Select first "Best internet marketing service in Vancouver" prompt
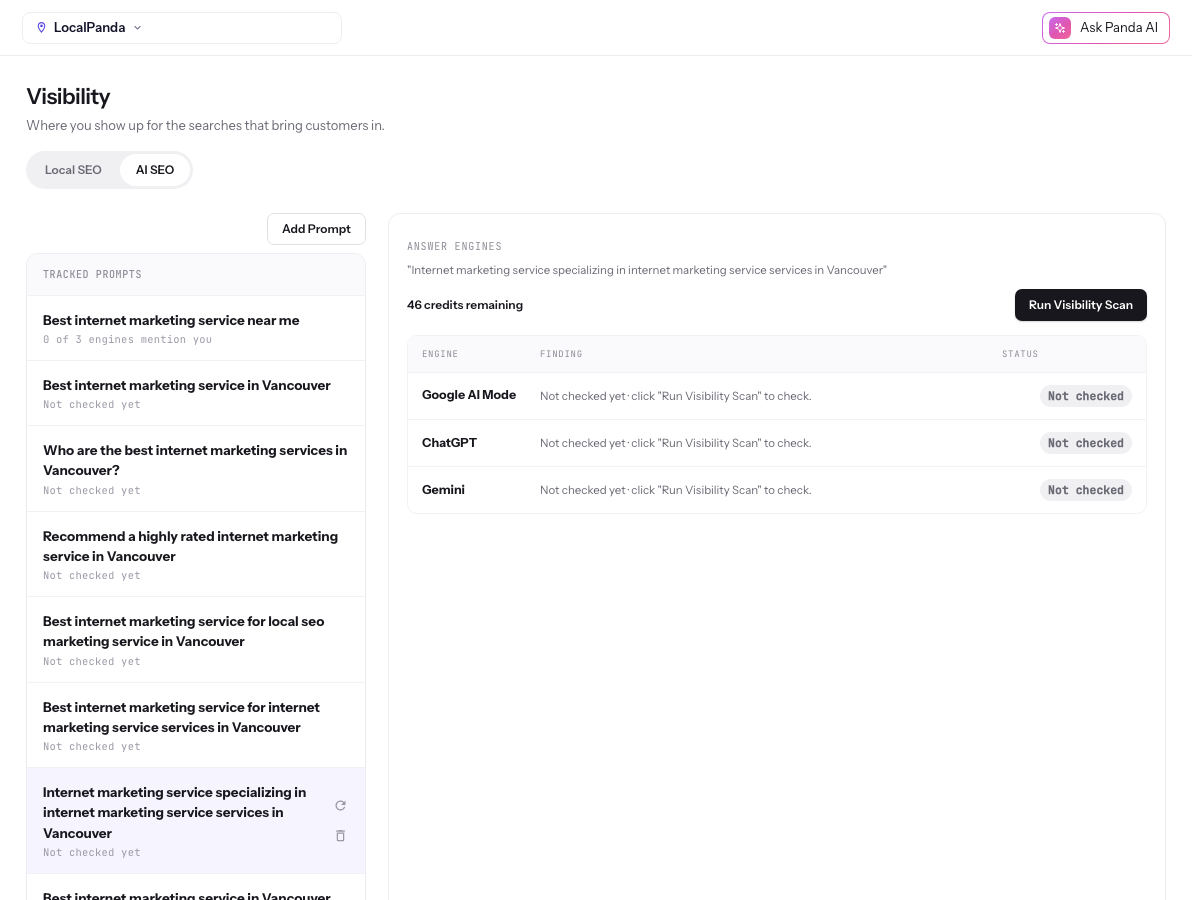Screen dimensions: 1192x900 (196, 393)
